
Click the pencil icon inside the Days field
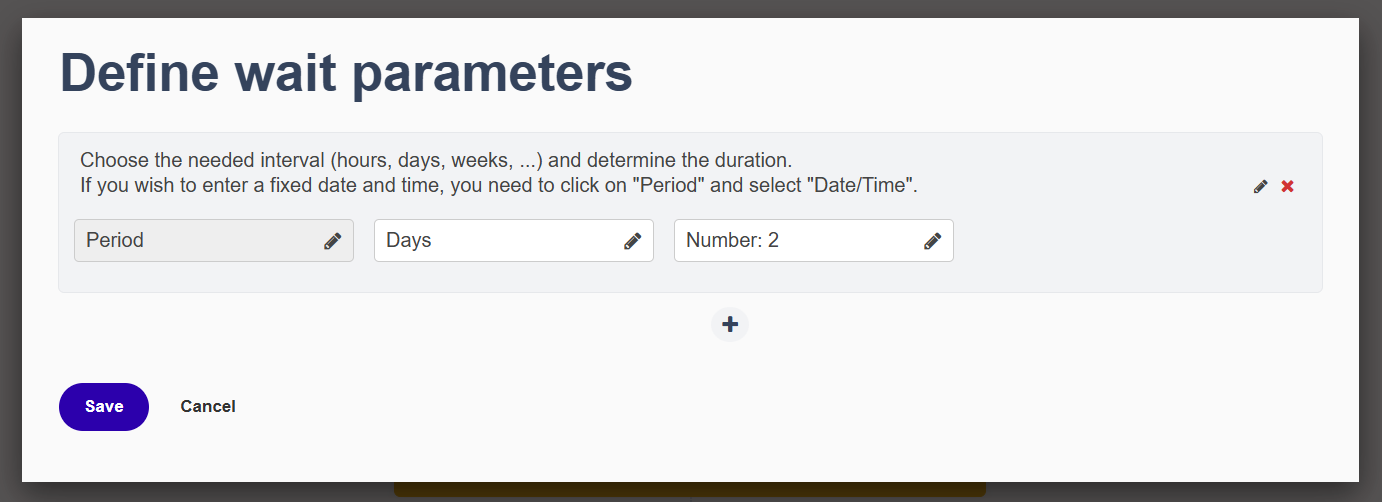[x=633, y=241]
